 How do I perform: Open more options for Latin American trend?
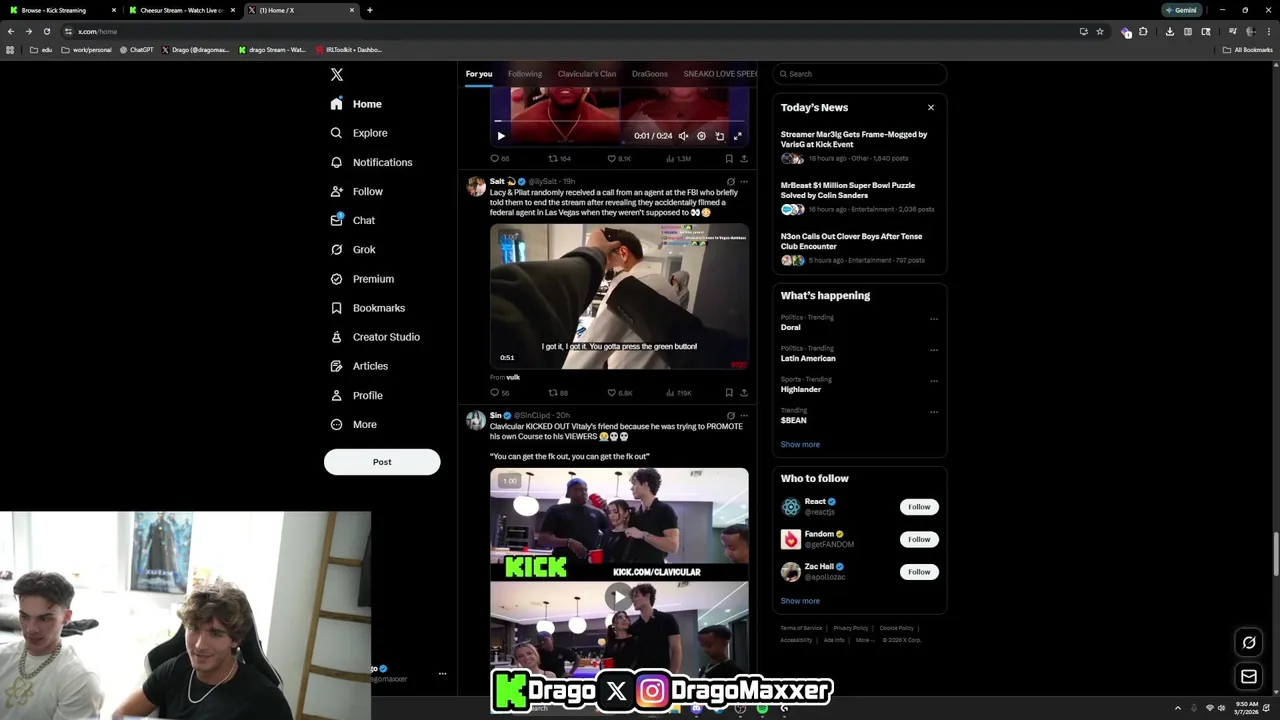934,350
